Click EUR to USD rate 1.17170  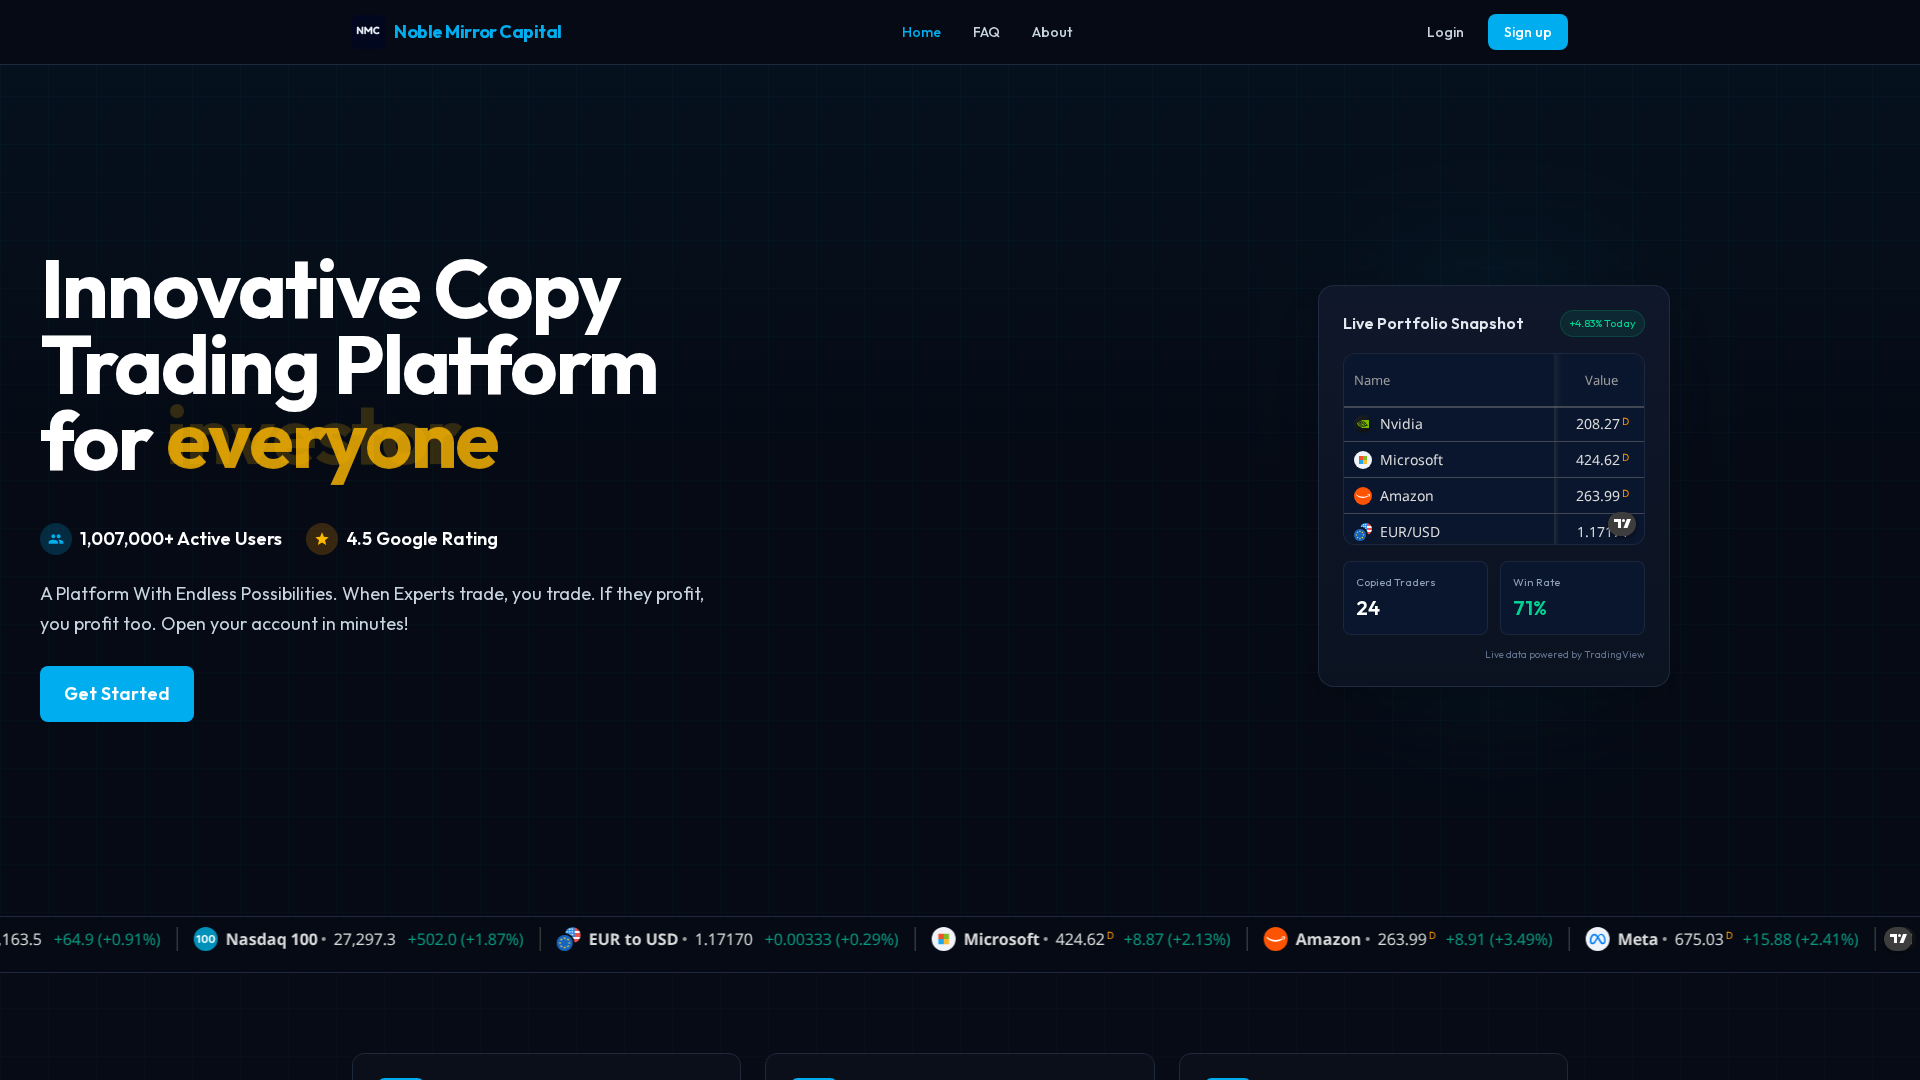(723, 939)
